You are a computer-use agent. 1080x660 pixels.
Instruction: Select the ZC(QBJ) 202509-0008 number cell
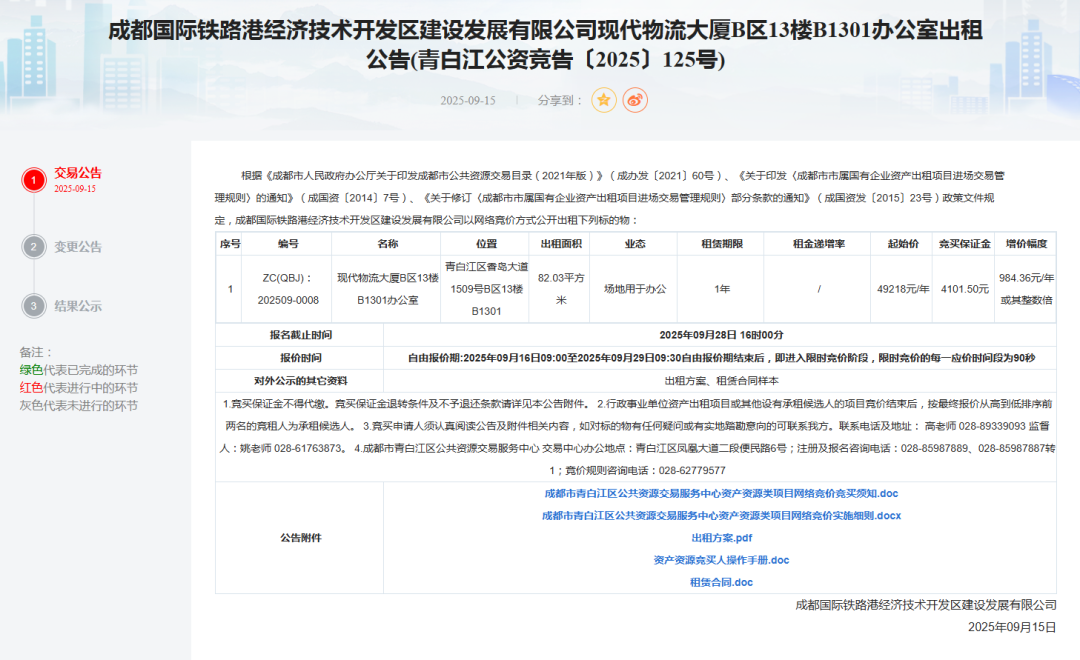pos(287,288)
